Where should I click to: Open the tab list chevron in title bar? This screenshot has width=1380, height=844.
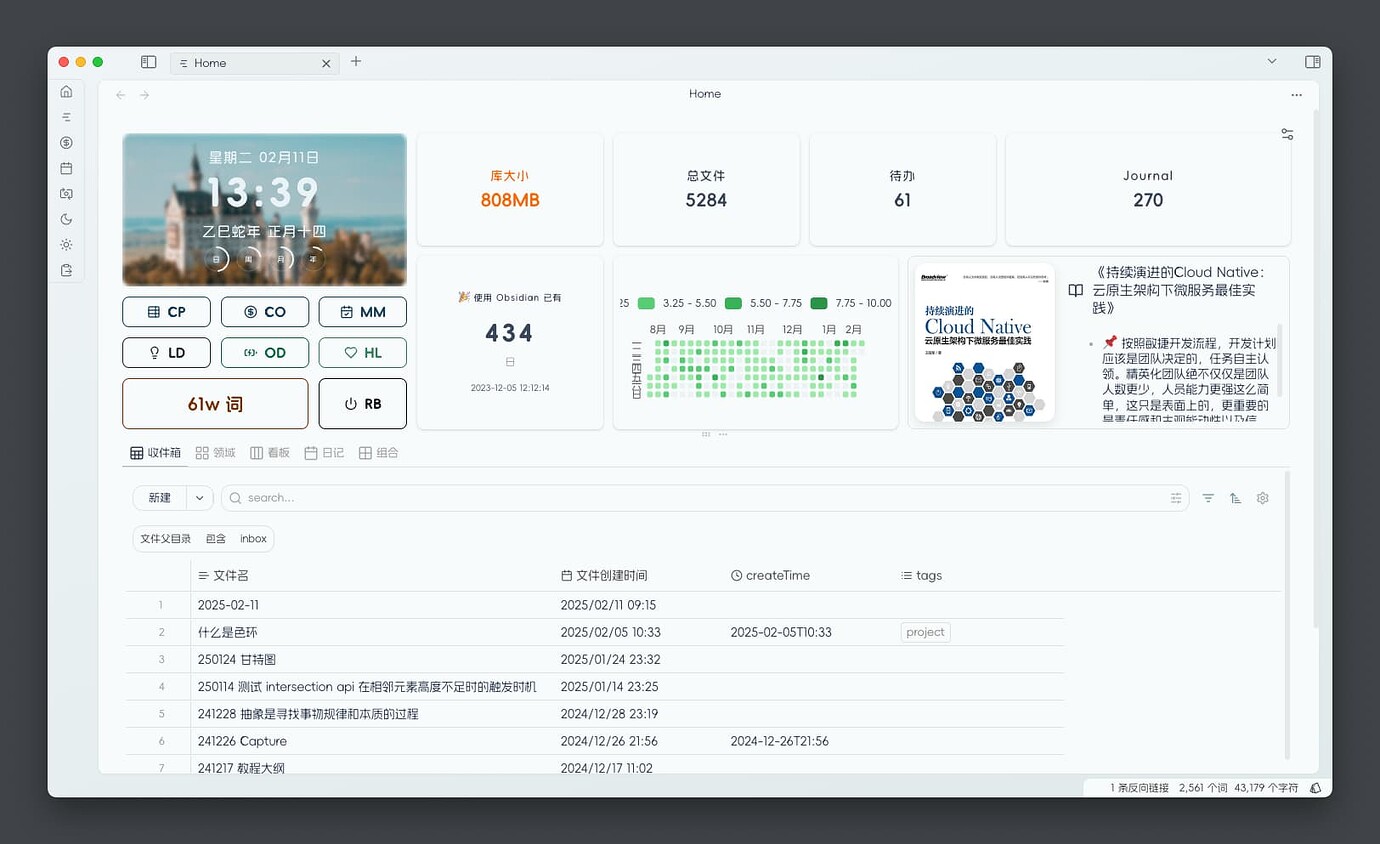[1272, 62]
